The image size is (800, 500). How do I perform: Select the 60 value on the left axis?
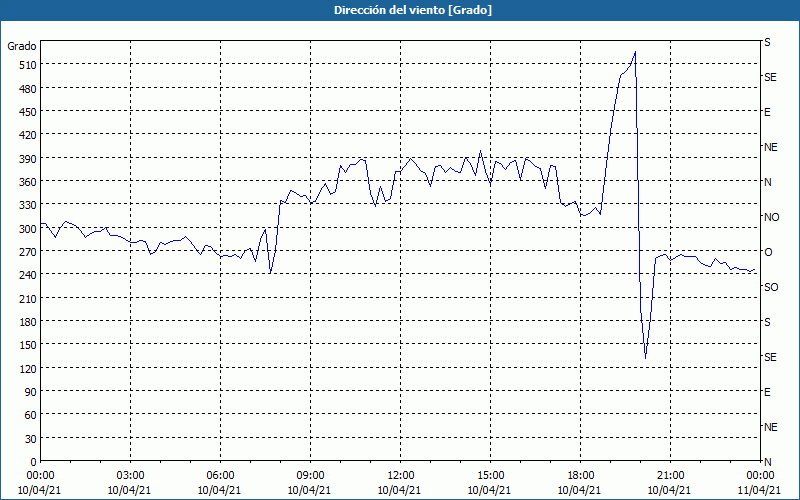click(31, 415)
